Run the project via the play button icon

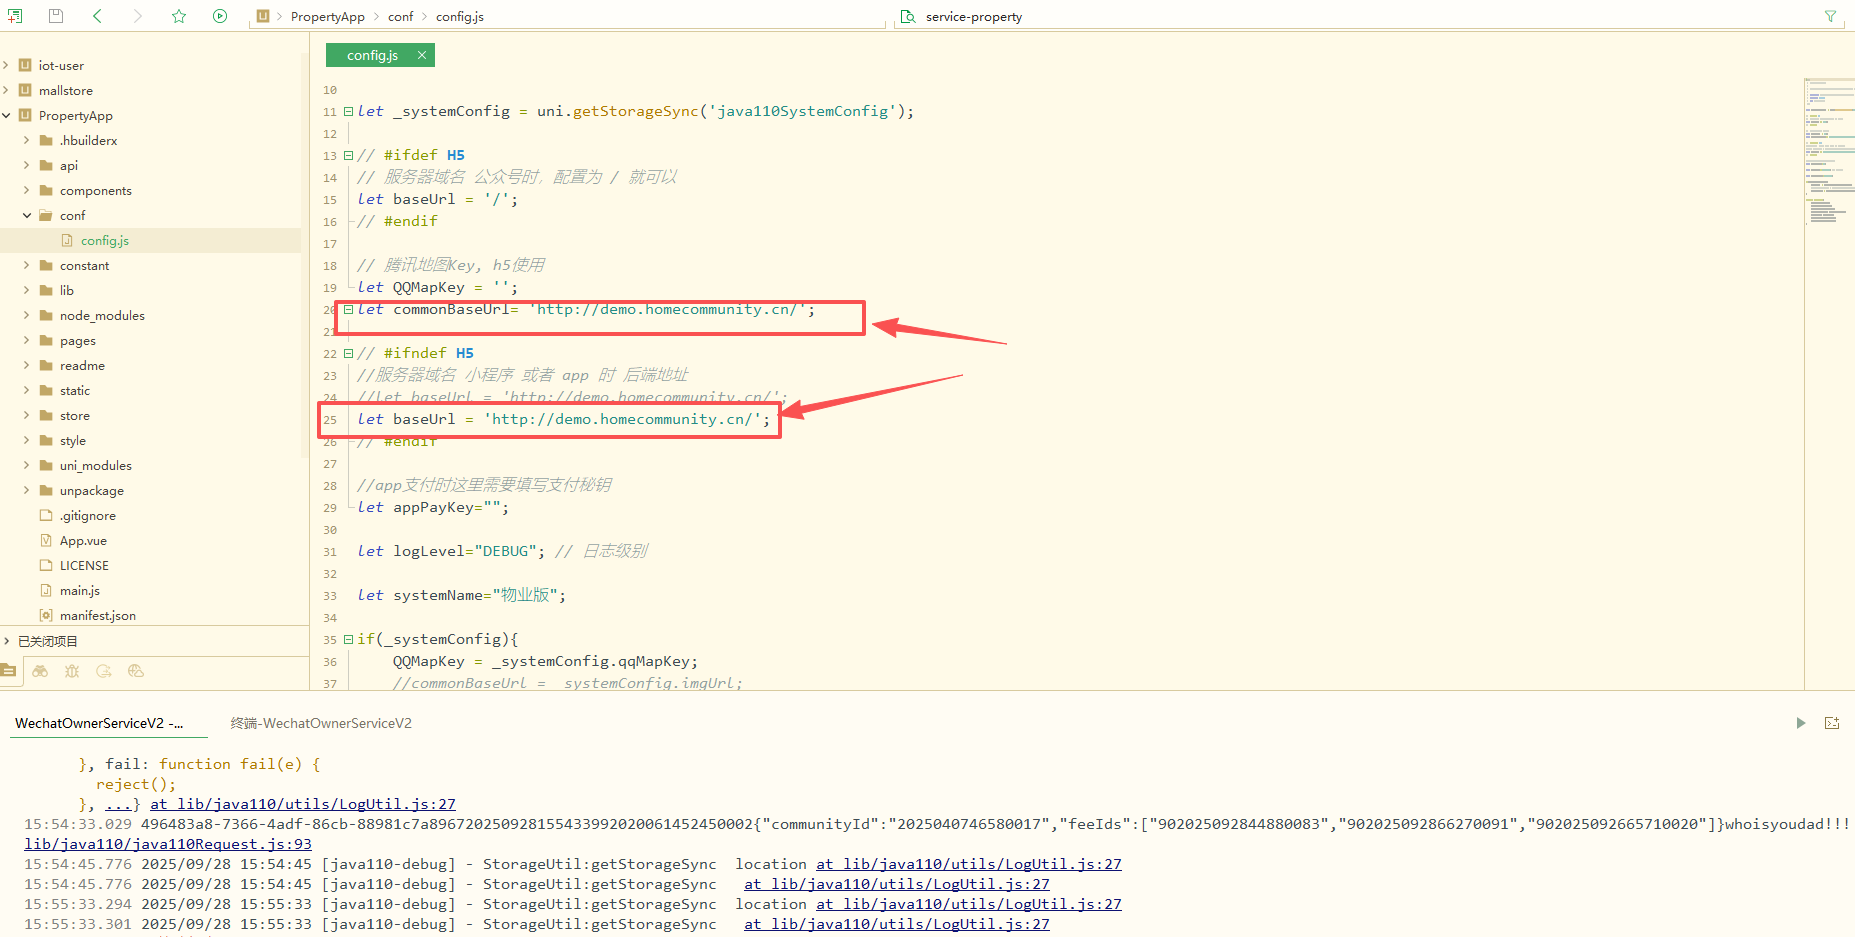click(219, 16)
